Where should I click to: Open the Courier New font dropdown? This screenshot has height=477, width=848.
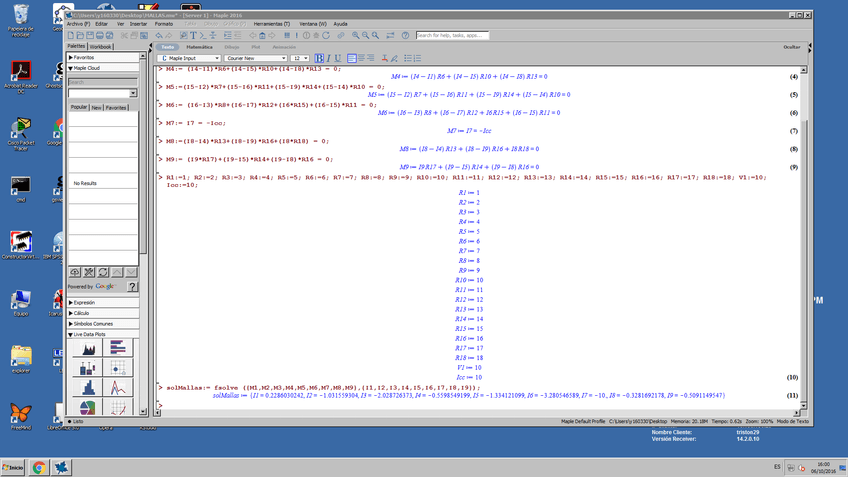pyautogui.click(x=255, y=59)
